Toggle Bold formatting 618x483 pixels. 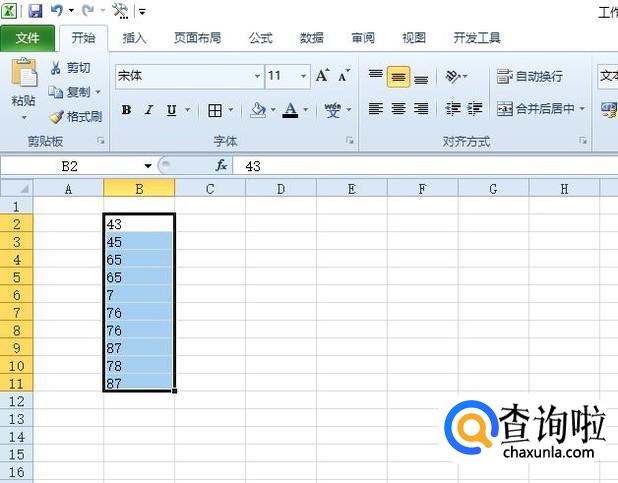[126, 110]
